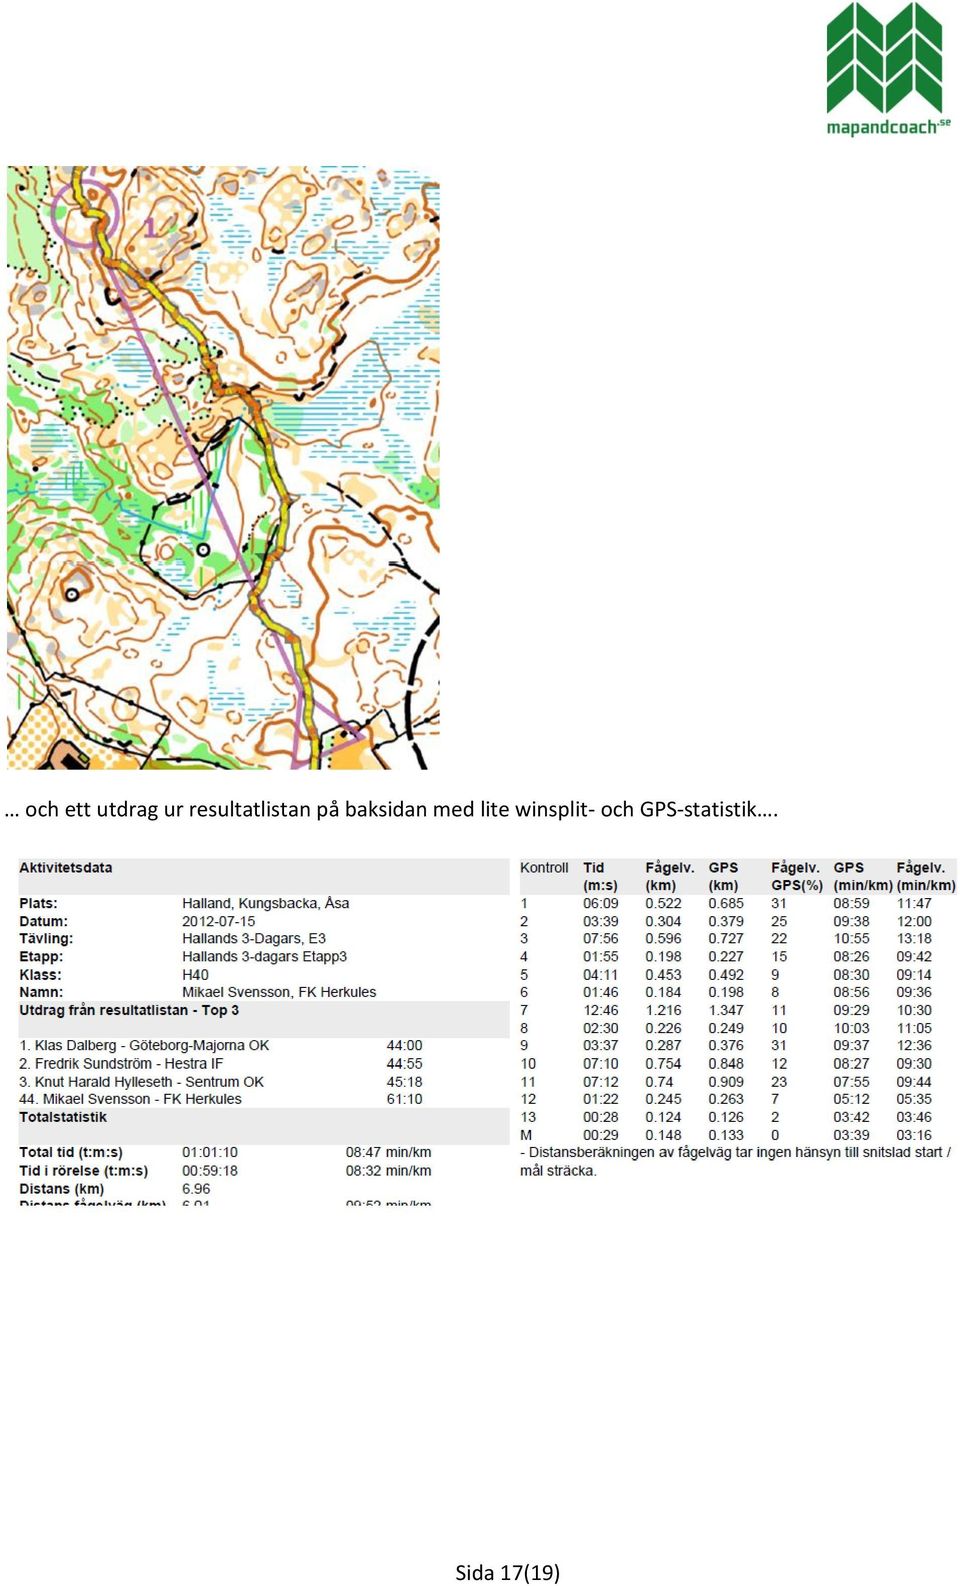960x1586 pixels.
Task: Select row '44. Mikael Svensson - FK Herkules'
Action: [x=130, y=1098]
